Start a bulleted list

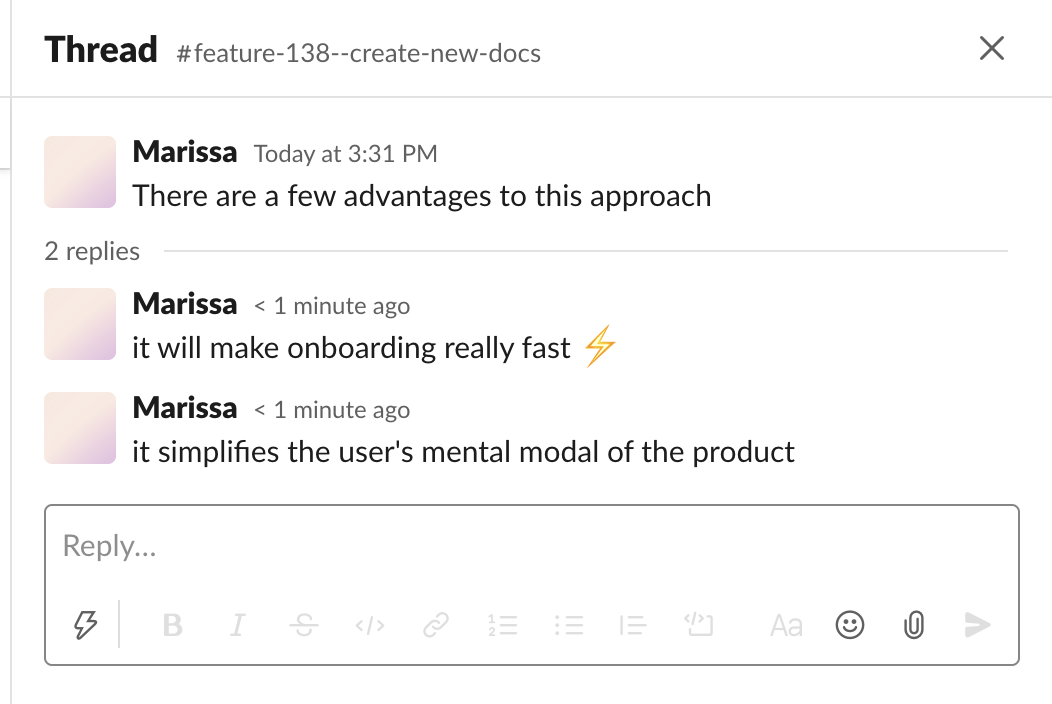pyautogui.click(x=569, y=625)
